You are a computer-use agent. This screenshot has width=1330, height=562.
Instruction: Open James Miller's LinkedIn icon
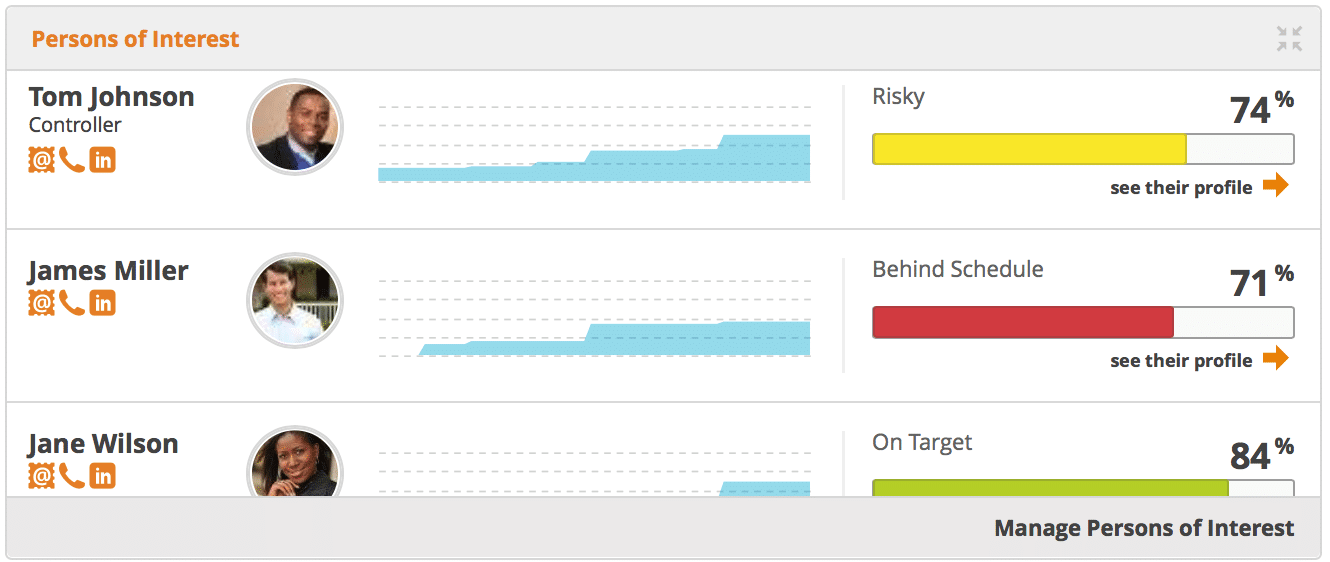(102, 303)
